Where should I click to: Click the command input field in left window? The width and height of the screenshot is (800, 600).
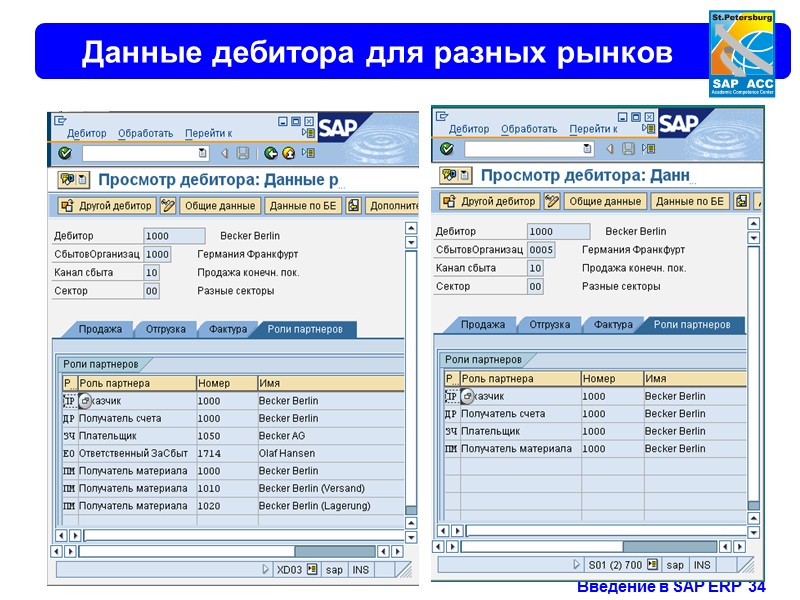point(145,153)
